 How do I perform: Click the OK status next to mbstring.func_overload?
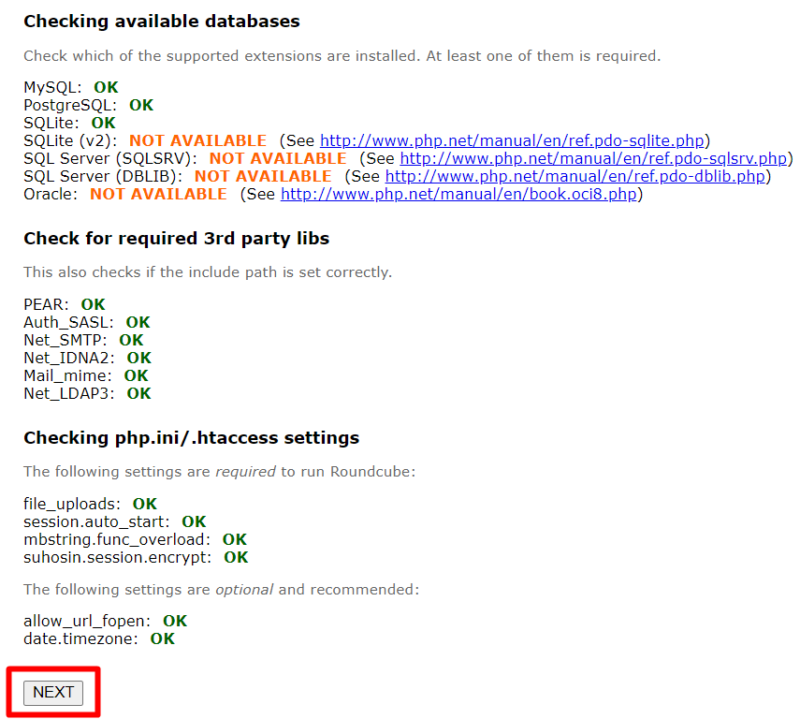[x=234, y=539]
